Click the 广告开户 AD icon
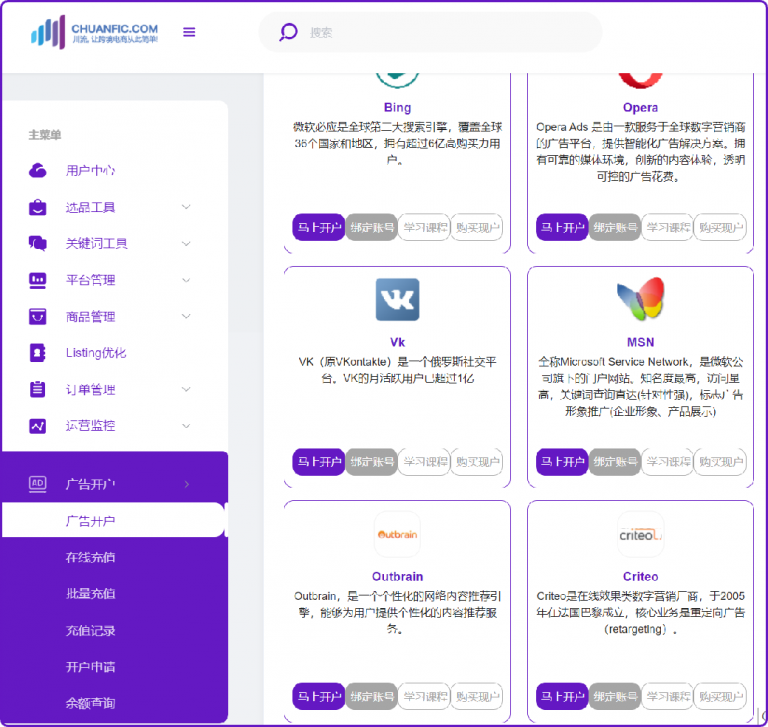Image resolution: width=768 pixels, height=727 pixels. click(38, 484)
